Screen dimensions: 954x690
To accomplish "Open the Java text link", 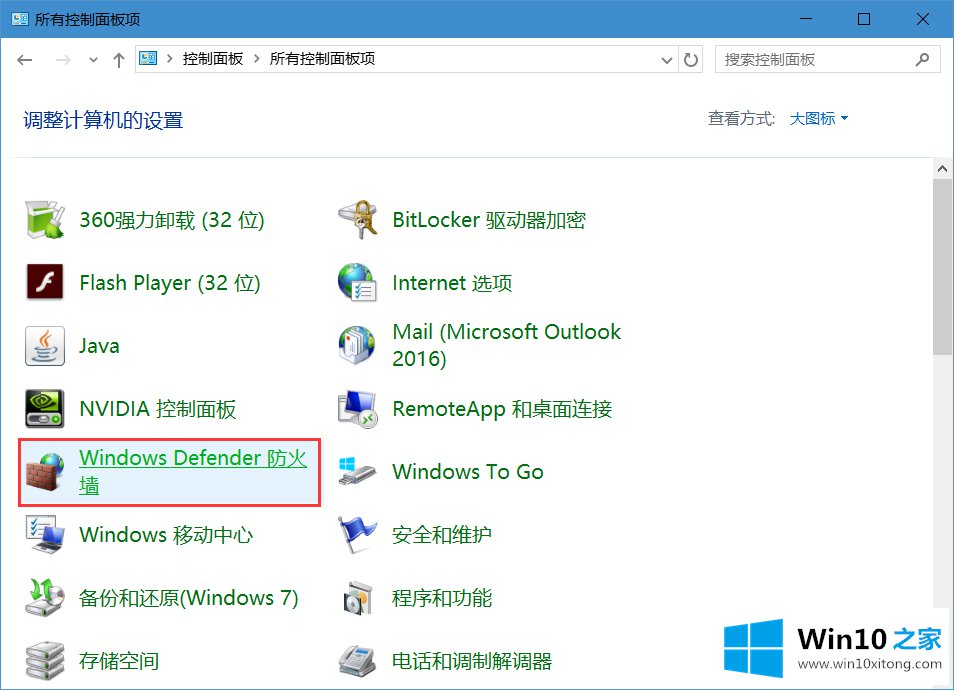I will pyautogui.click(x=99, y=346).
